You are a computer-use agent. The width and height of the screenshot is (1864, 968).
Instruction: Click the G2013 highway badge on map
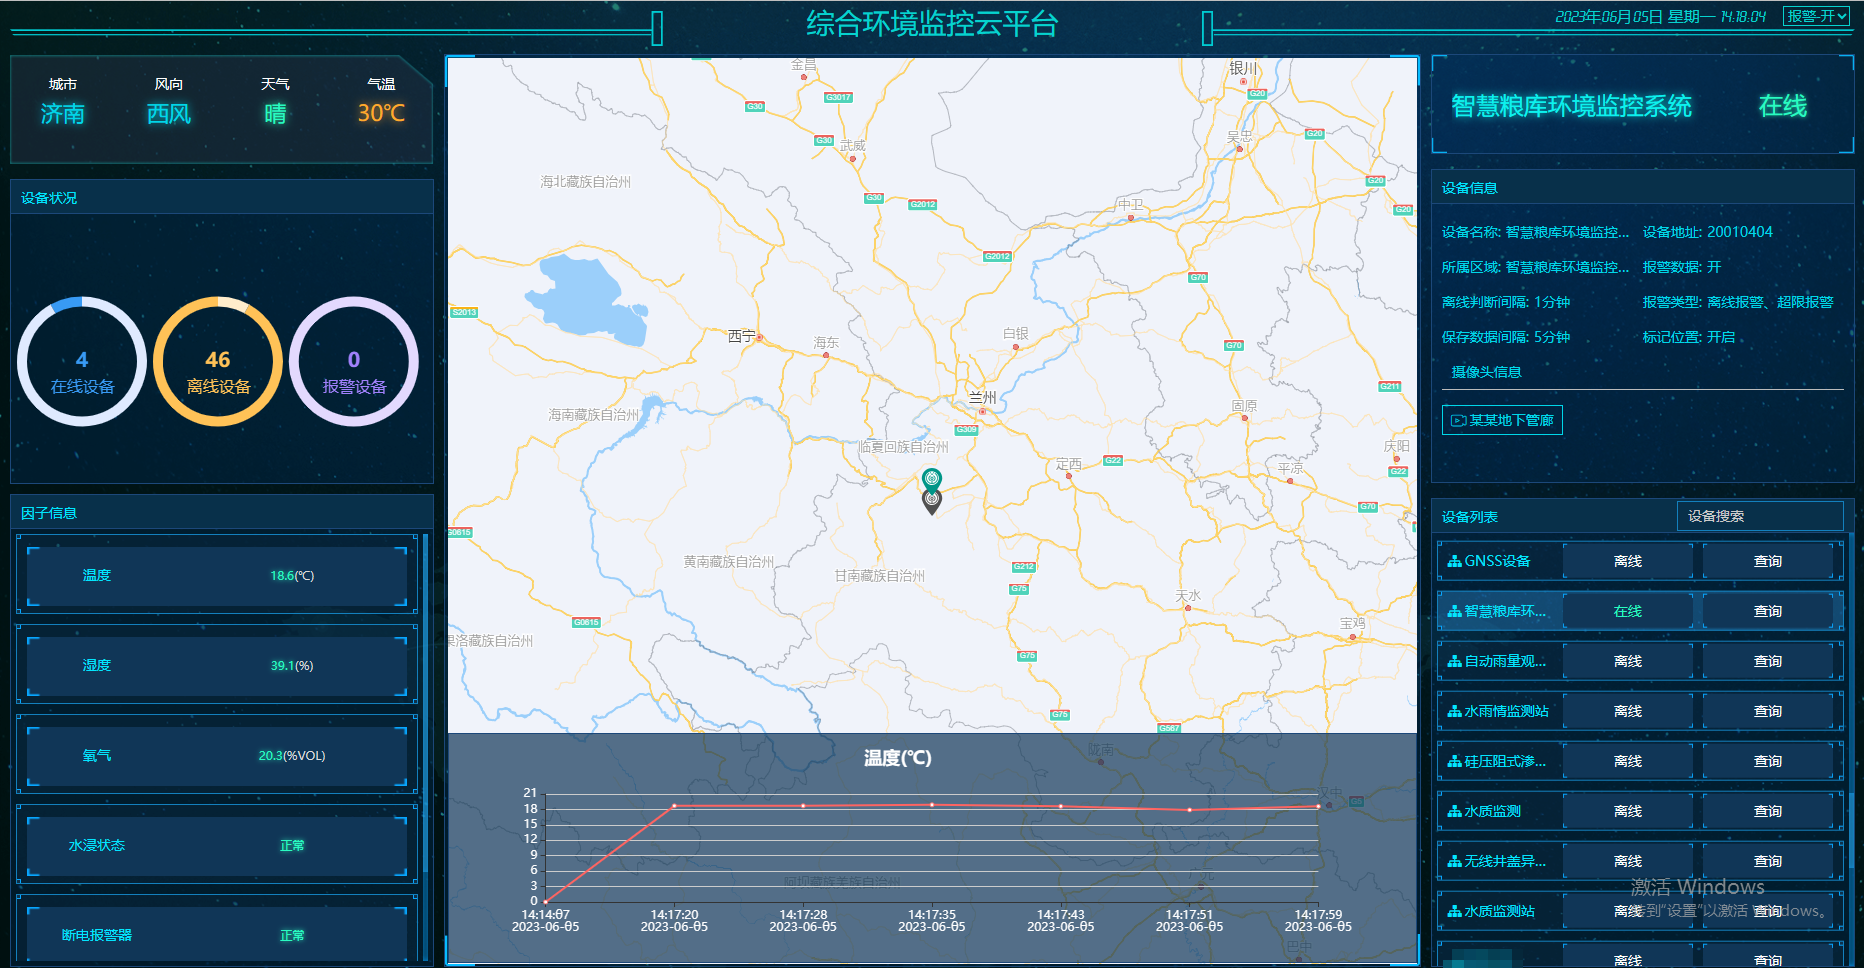coord(464,312)
